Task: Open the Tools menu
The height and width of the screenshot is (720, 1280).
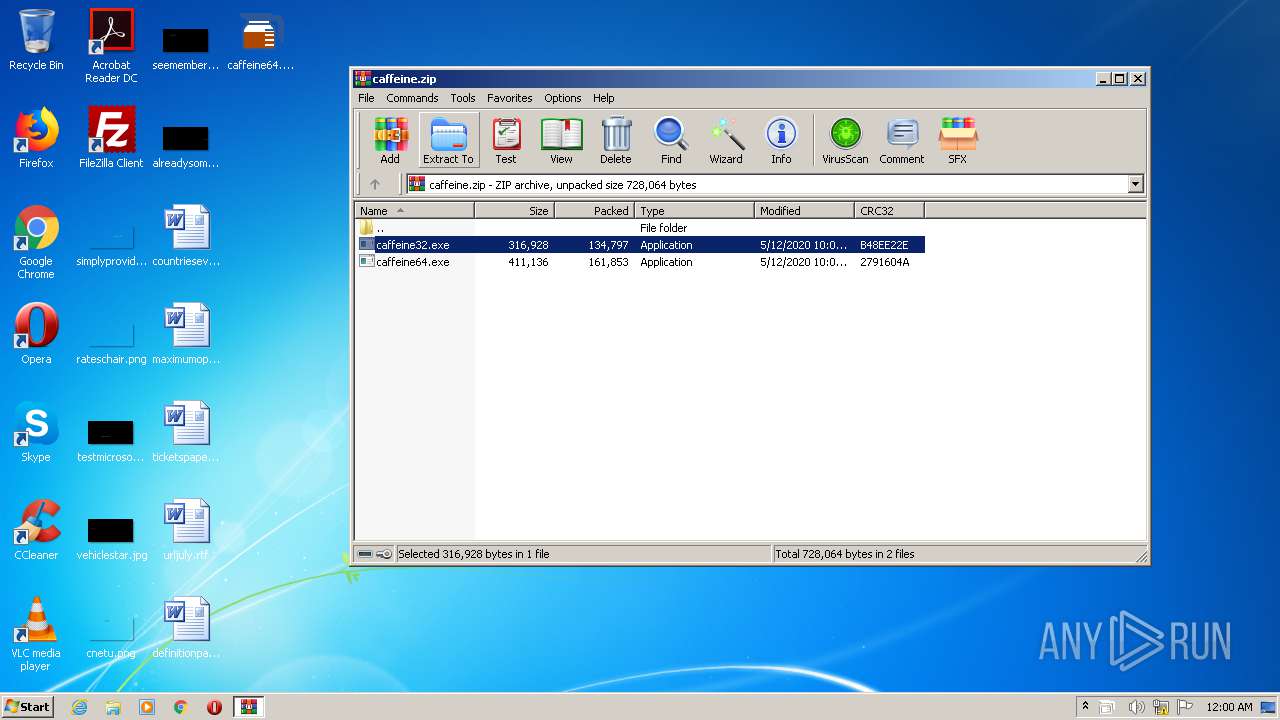Action: point(463,98)
